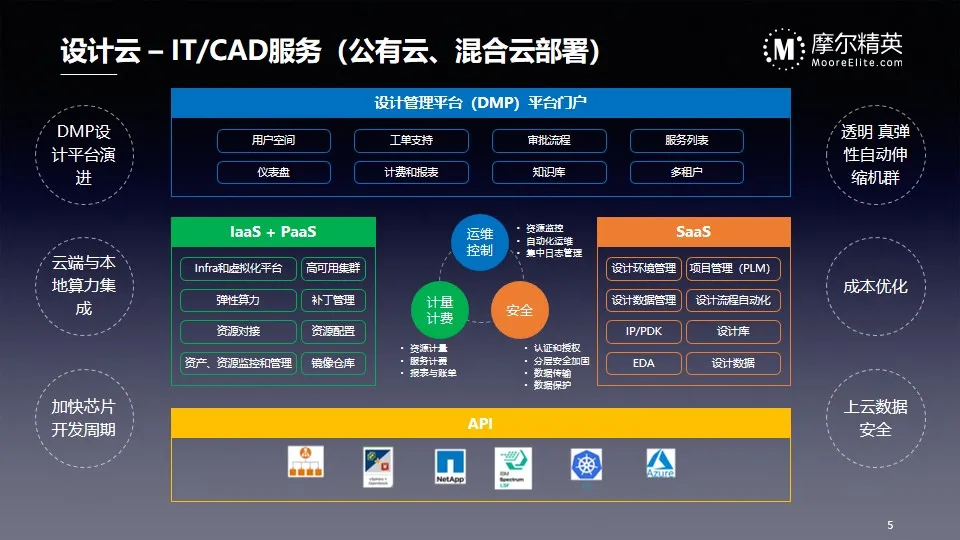Click the IaaS + PaaS green header
This screenshot has height=540, width=960.
(x=273, y=232)
